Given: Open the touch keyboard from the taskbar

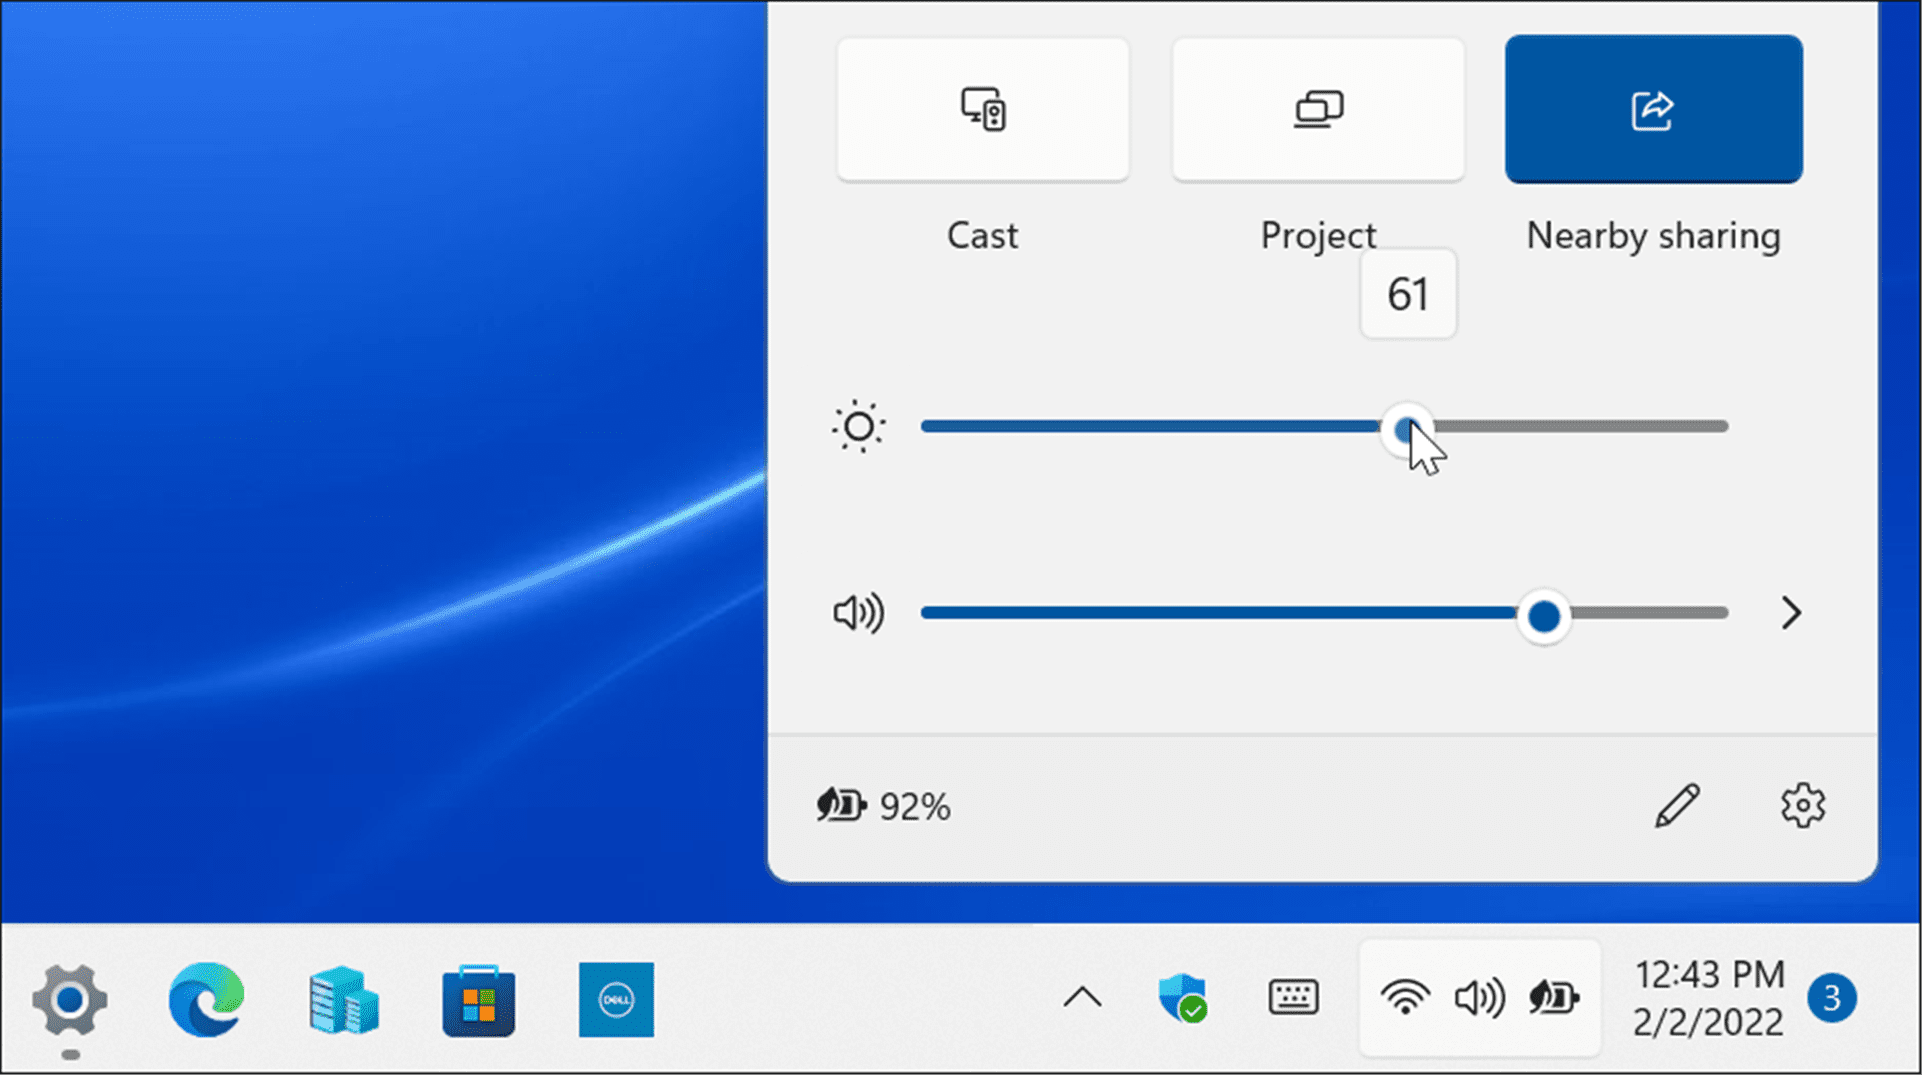Looking at the screenshot, I should 1292,998.
